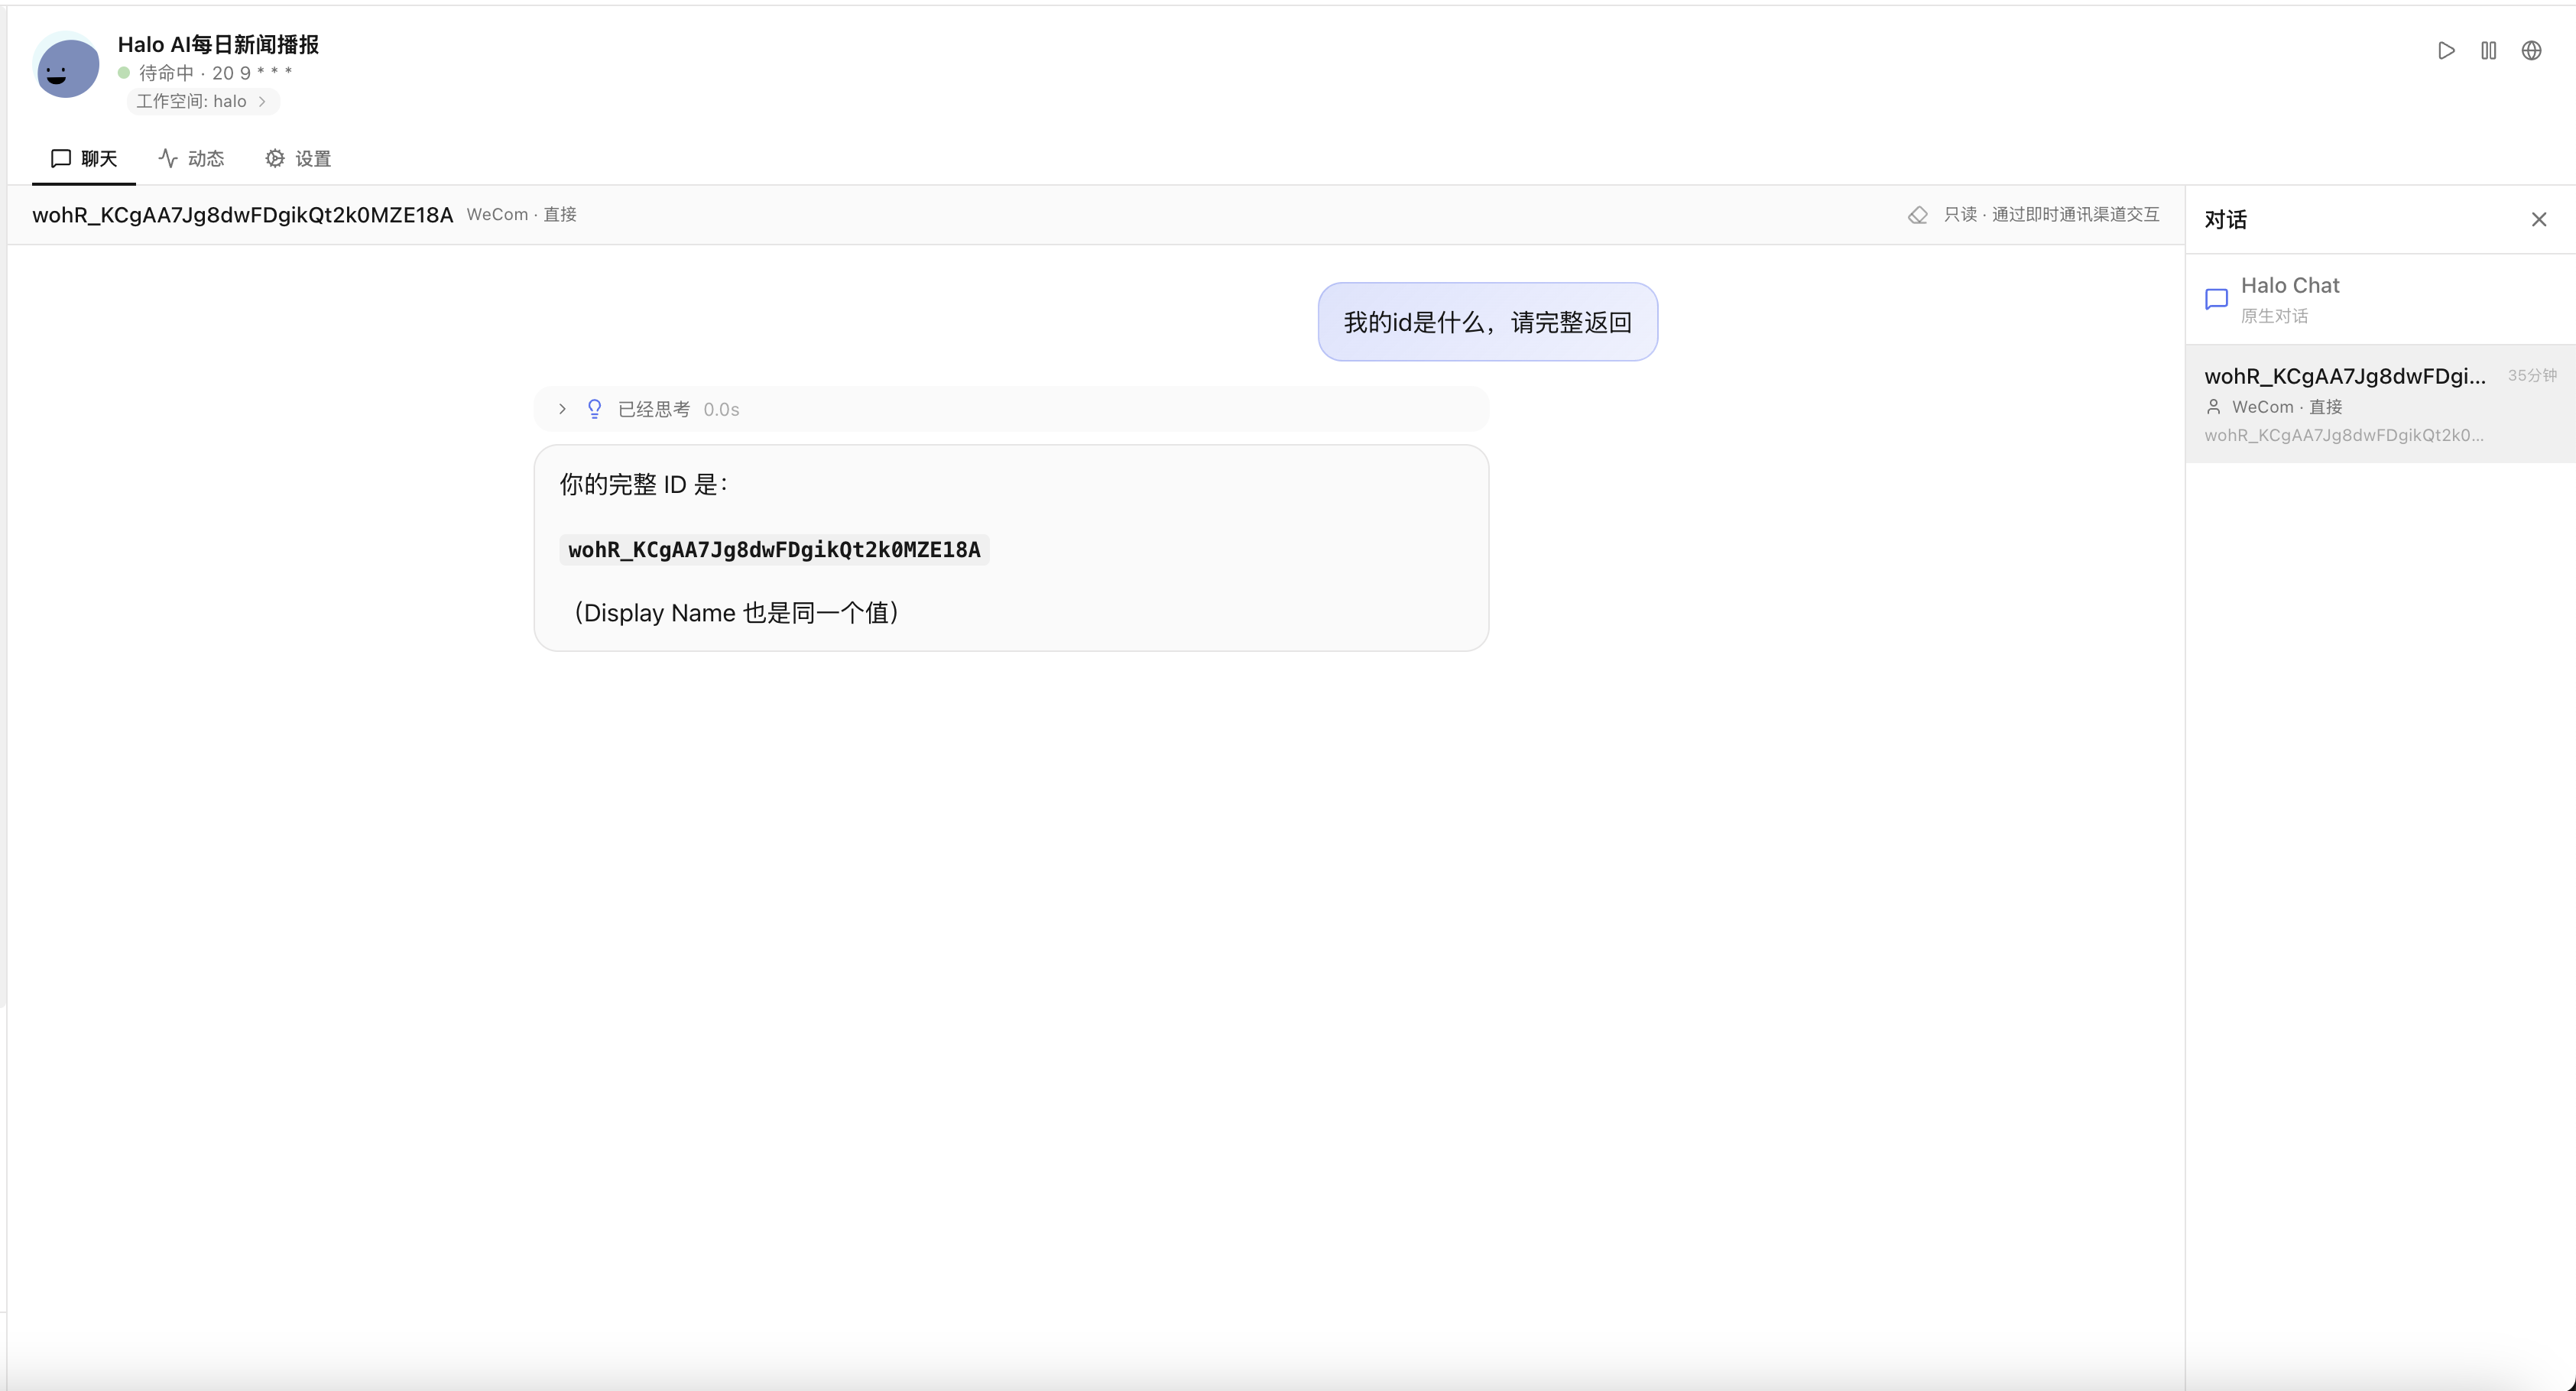Click the lightbulb icon beside 已经思考

click(594, 409)
